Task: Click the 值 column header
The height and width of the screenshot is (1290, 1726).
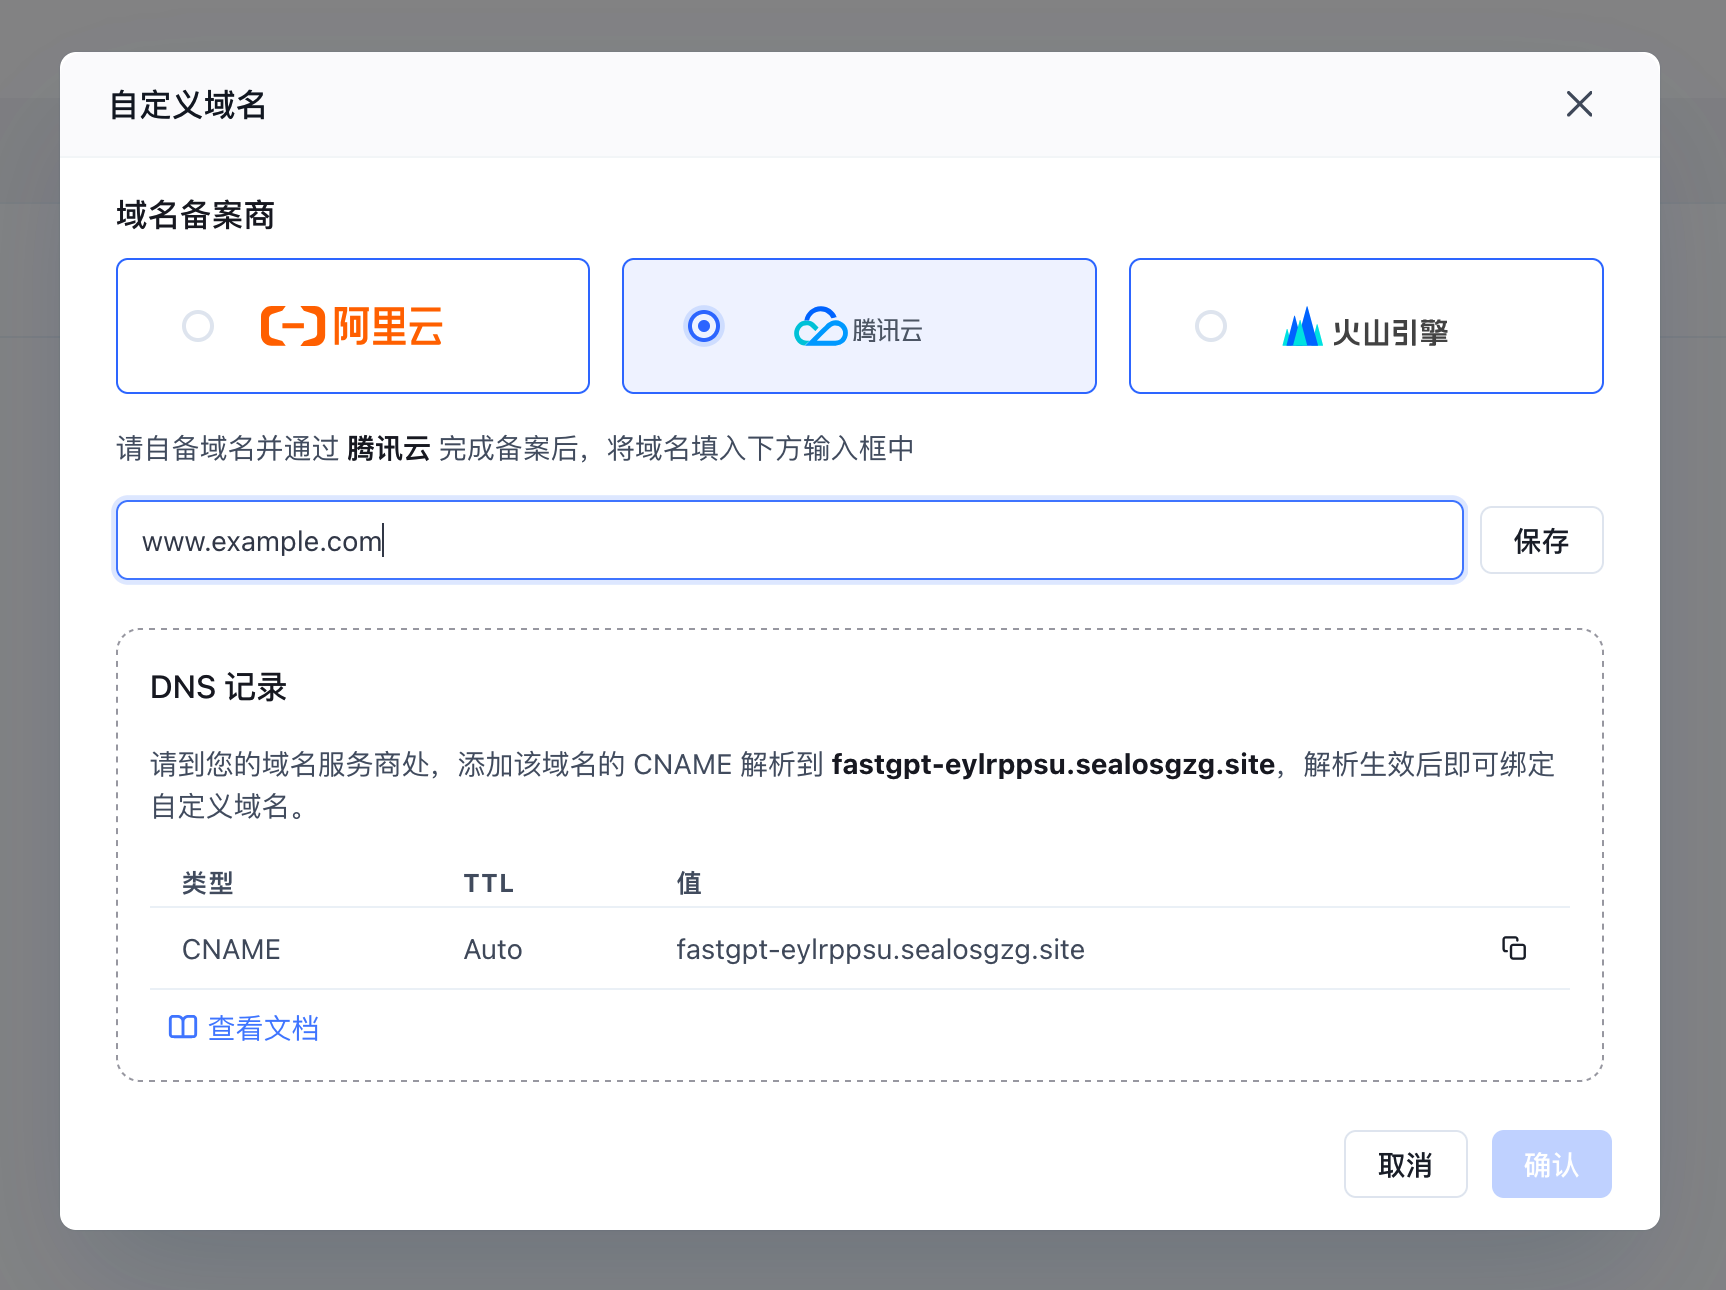Action: pyautogui.click(x=689, y=883)
